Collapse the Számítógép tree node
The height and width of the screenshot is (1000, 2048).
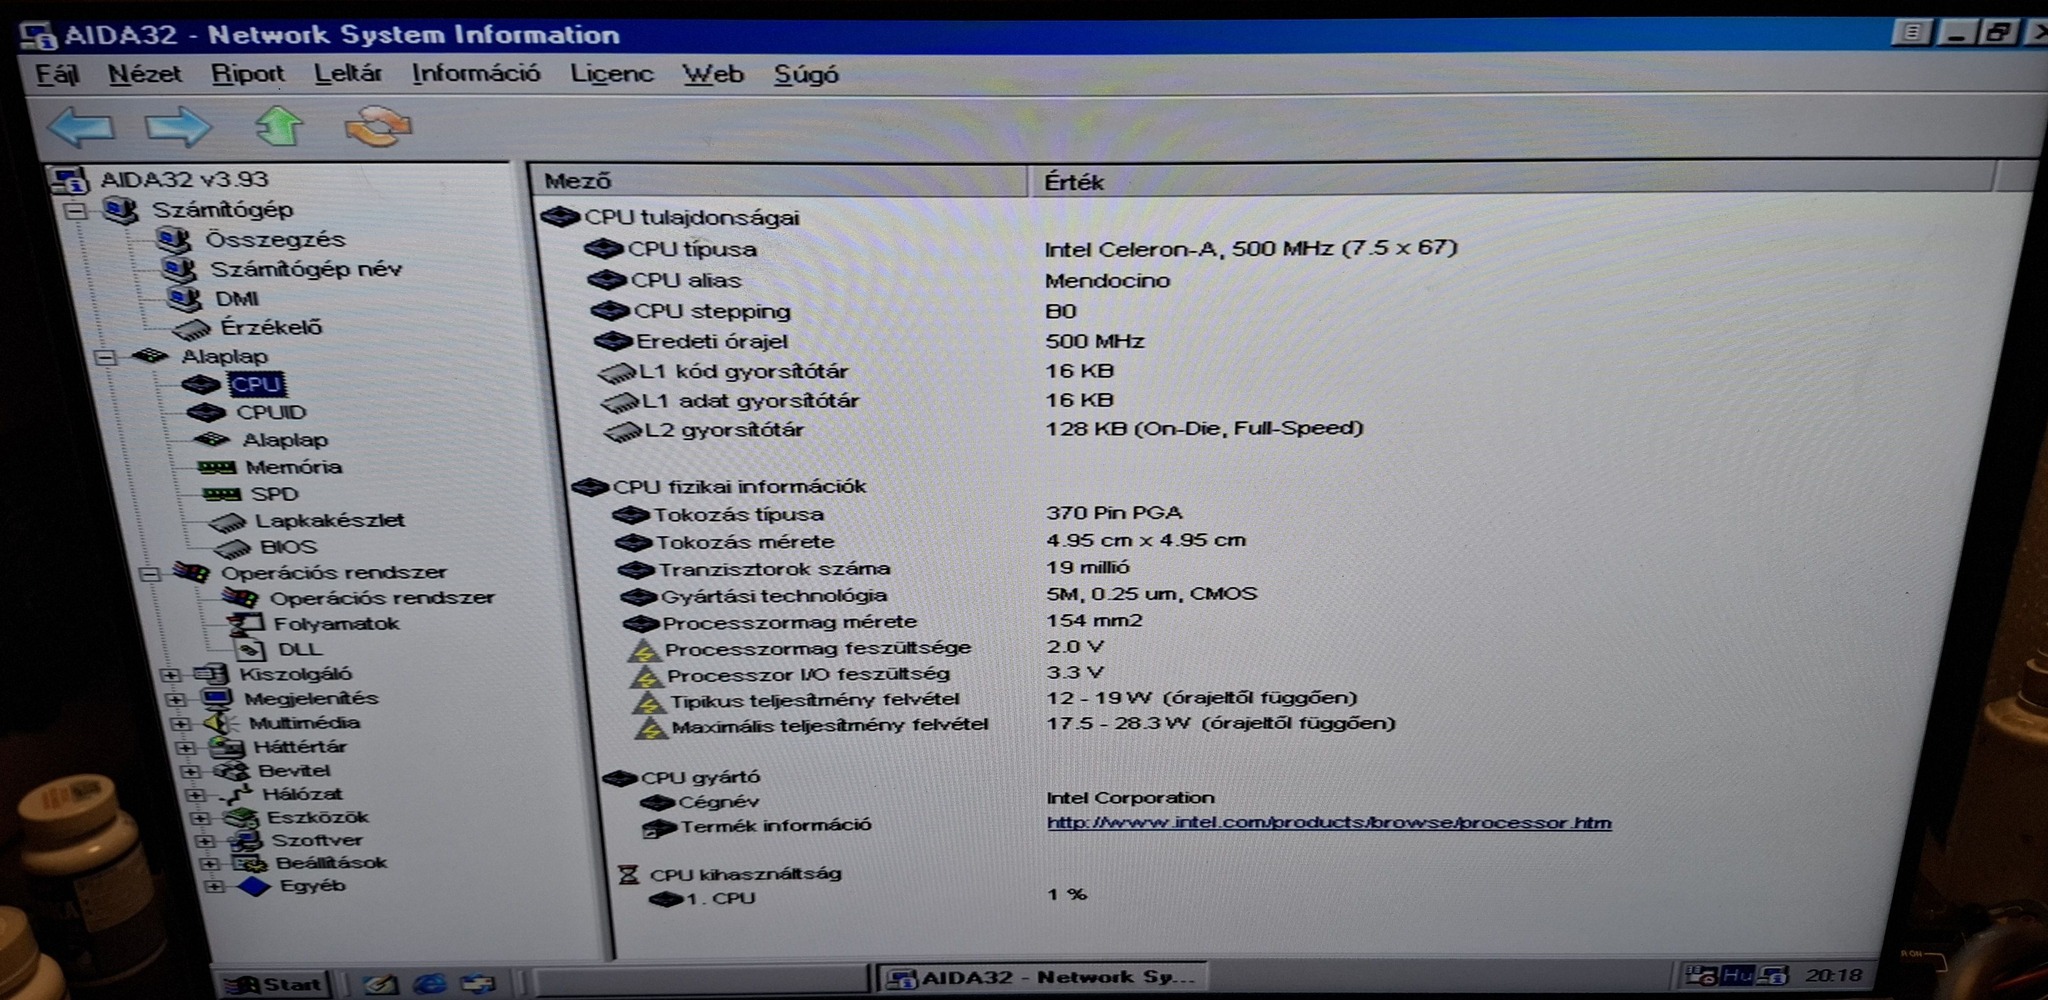(x=75, y=211)
